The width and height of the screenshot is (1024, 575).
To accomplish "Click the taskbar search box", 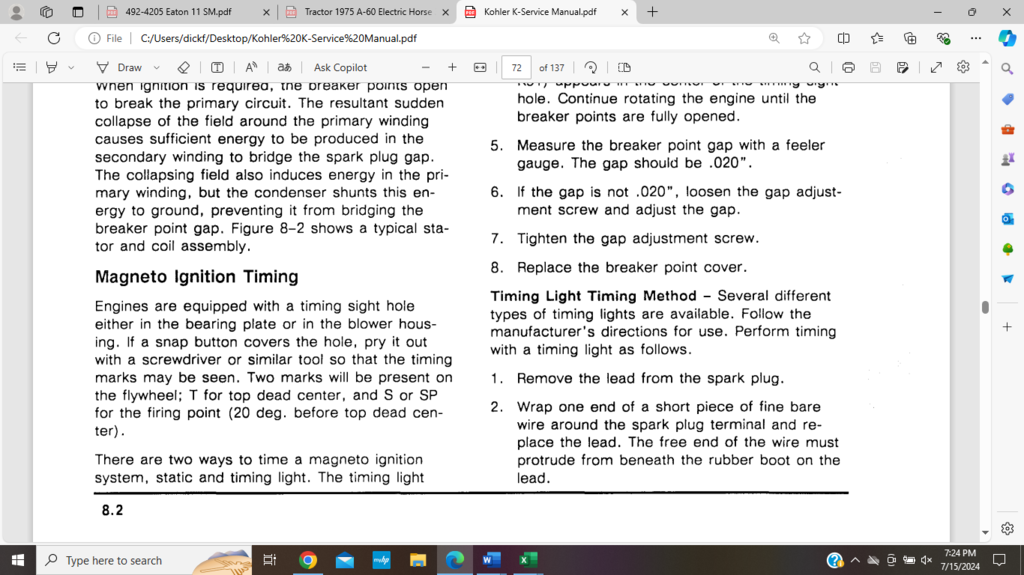I will [144, 560].
